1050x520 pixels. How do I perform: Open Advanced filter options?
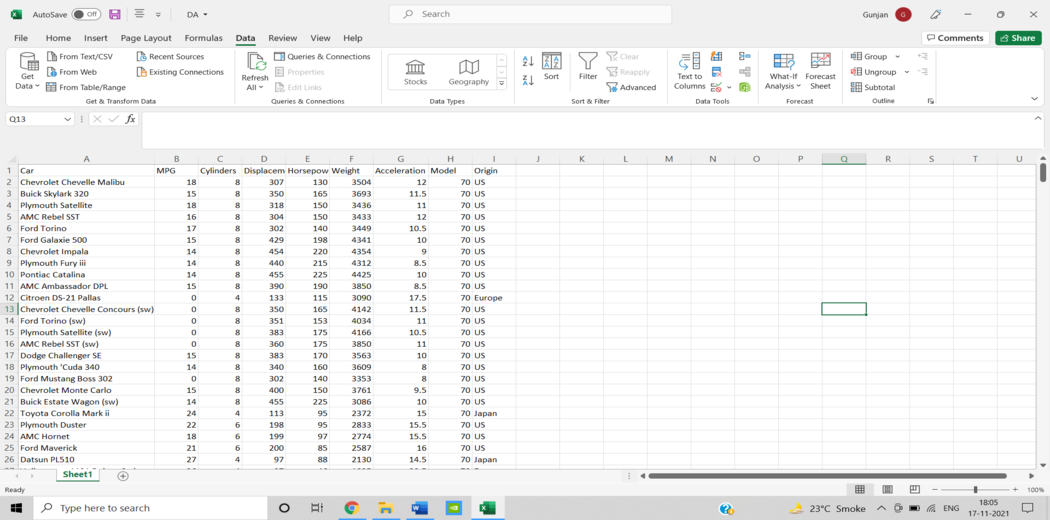click(631, 88)
